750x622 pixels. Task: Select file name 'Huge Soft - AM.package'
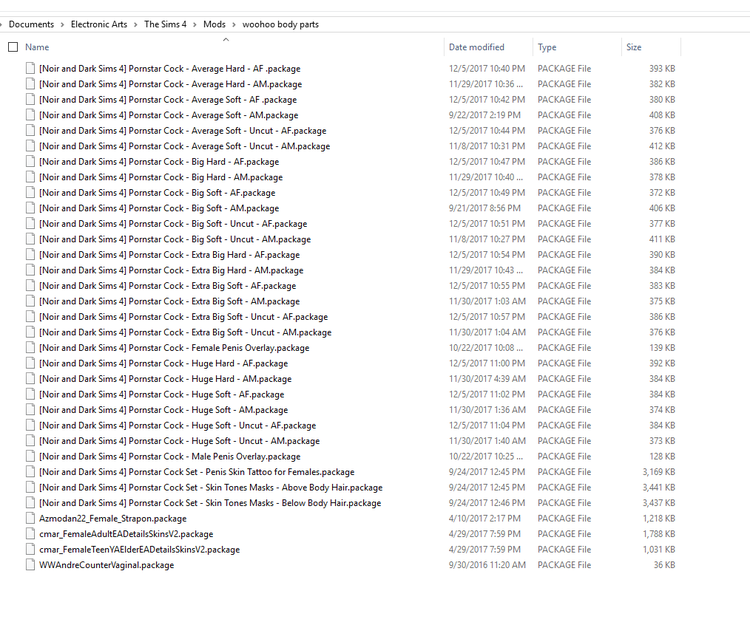coord(164,410)
